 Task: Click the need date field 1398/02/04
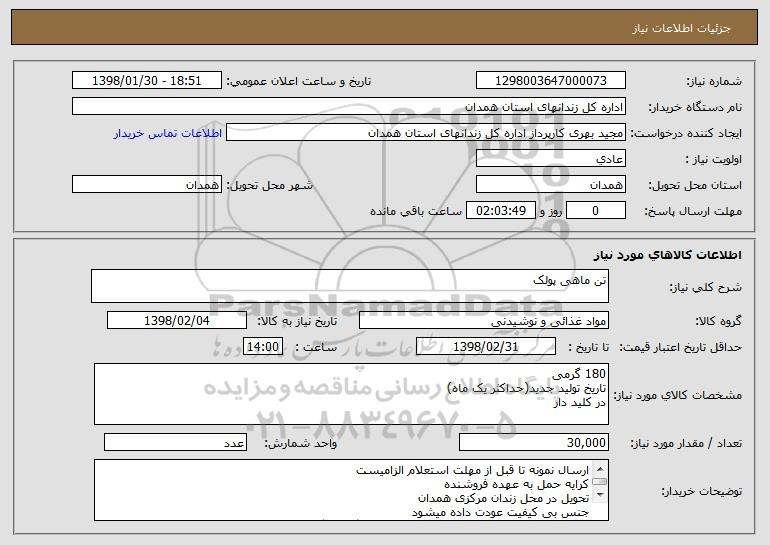tap(177, 320)
